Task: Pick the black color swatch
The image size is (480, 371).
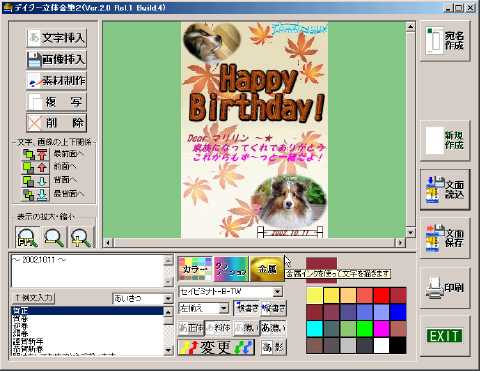Action: coord(398,345)
